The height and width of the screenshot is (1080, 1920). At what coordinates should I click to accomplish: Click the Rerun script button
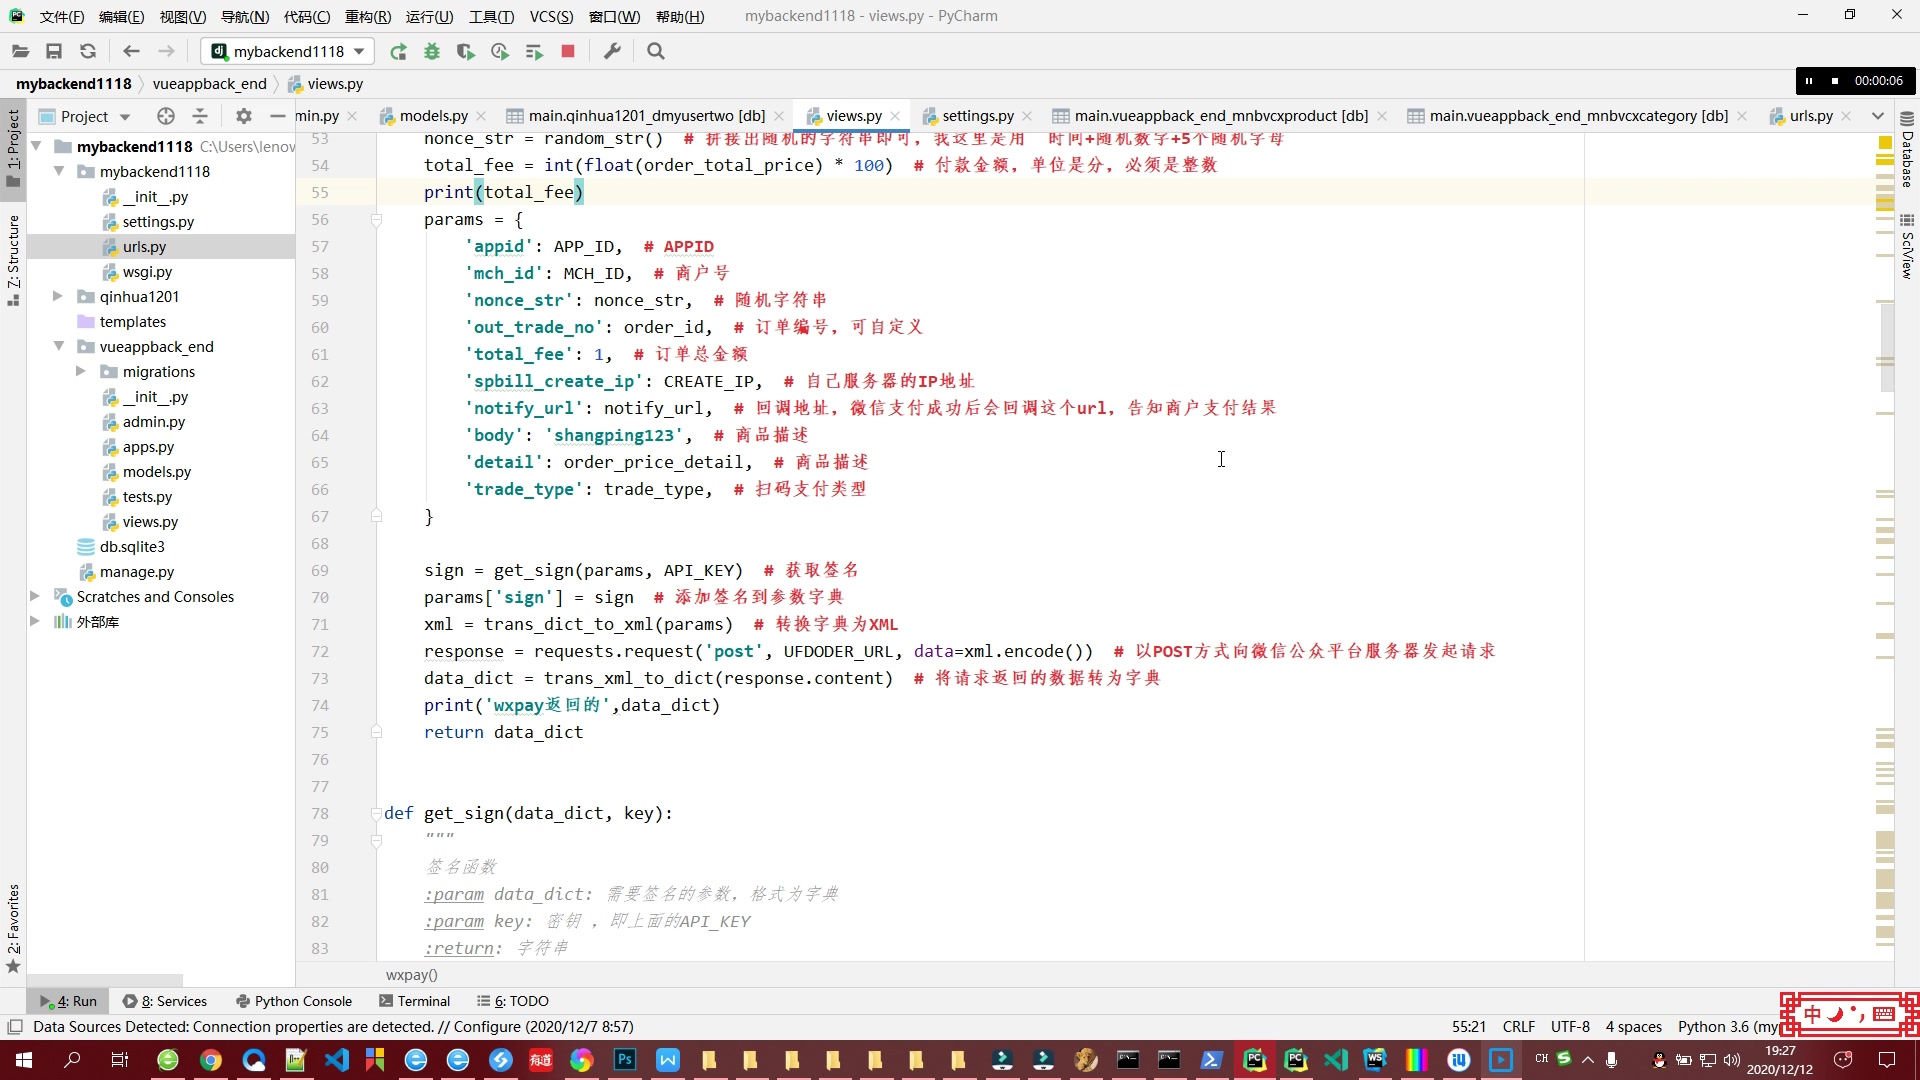[x=400, y=51]
